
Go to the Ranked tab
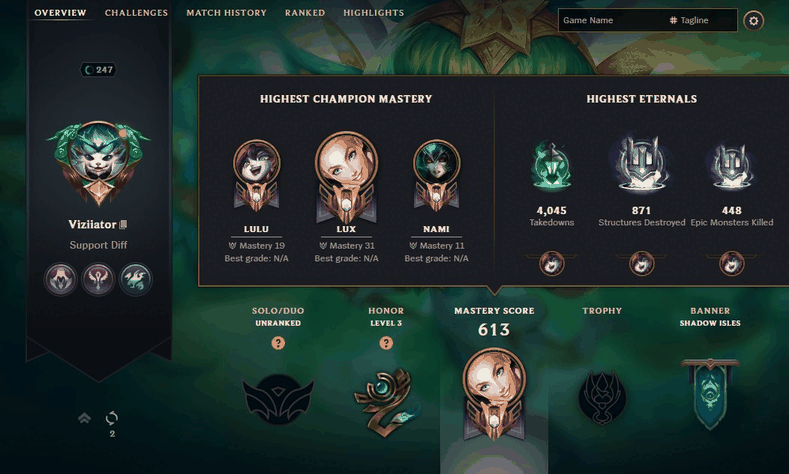(305, 13)
